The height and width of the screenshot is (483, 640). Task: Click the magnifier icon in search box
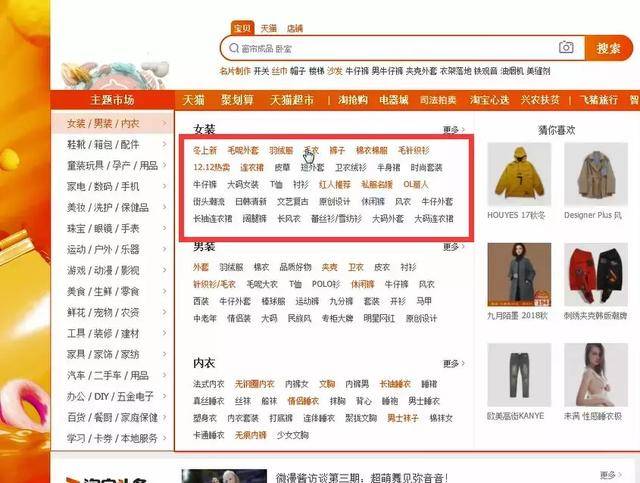coord(234,48)
